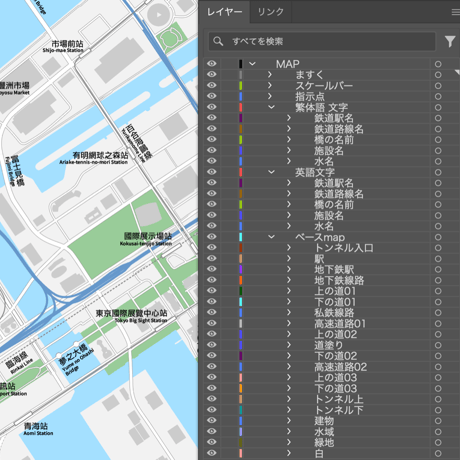Viewport: 460px width, 460px height.
Task: Open the Layers panel hamburger menu
Action: (x=455, y=12)
